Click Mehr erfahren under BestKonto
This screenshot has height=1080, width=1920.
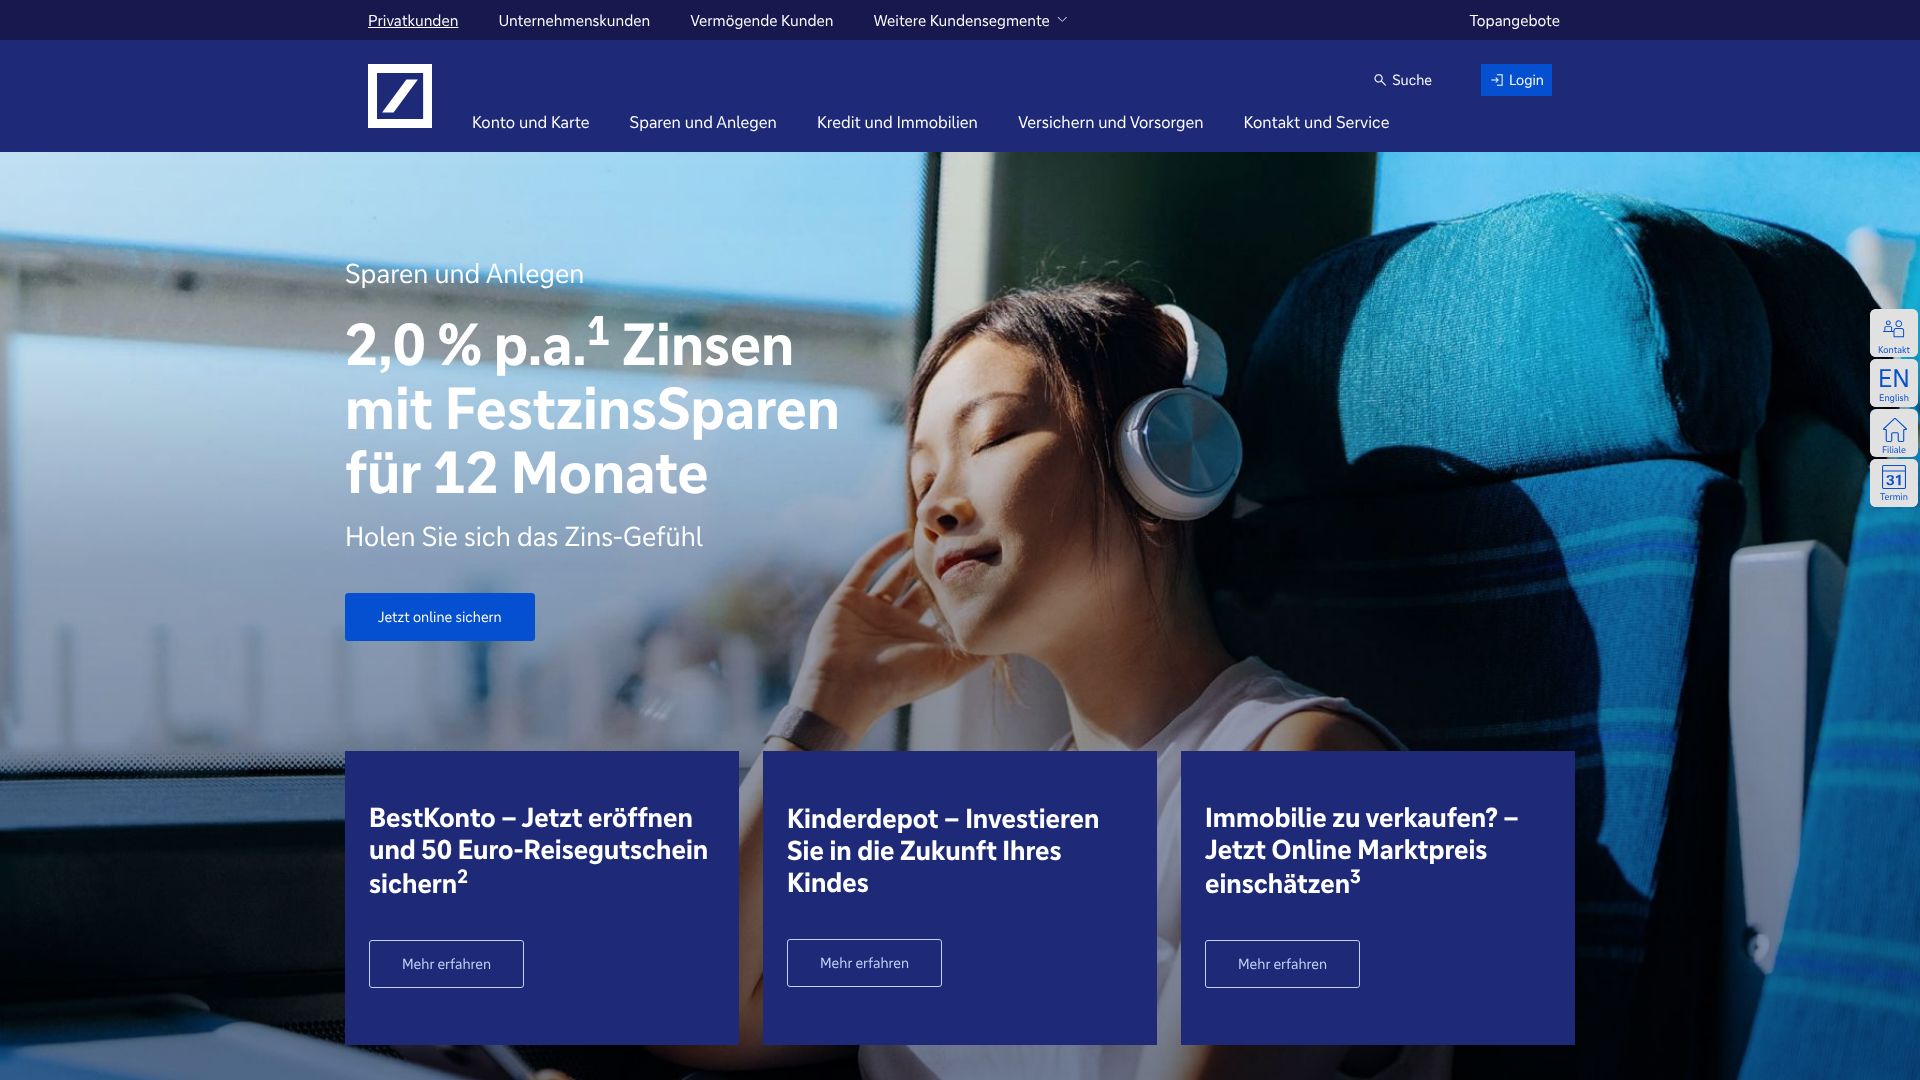click(x=446, y=964)
